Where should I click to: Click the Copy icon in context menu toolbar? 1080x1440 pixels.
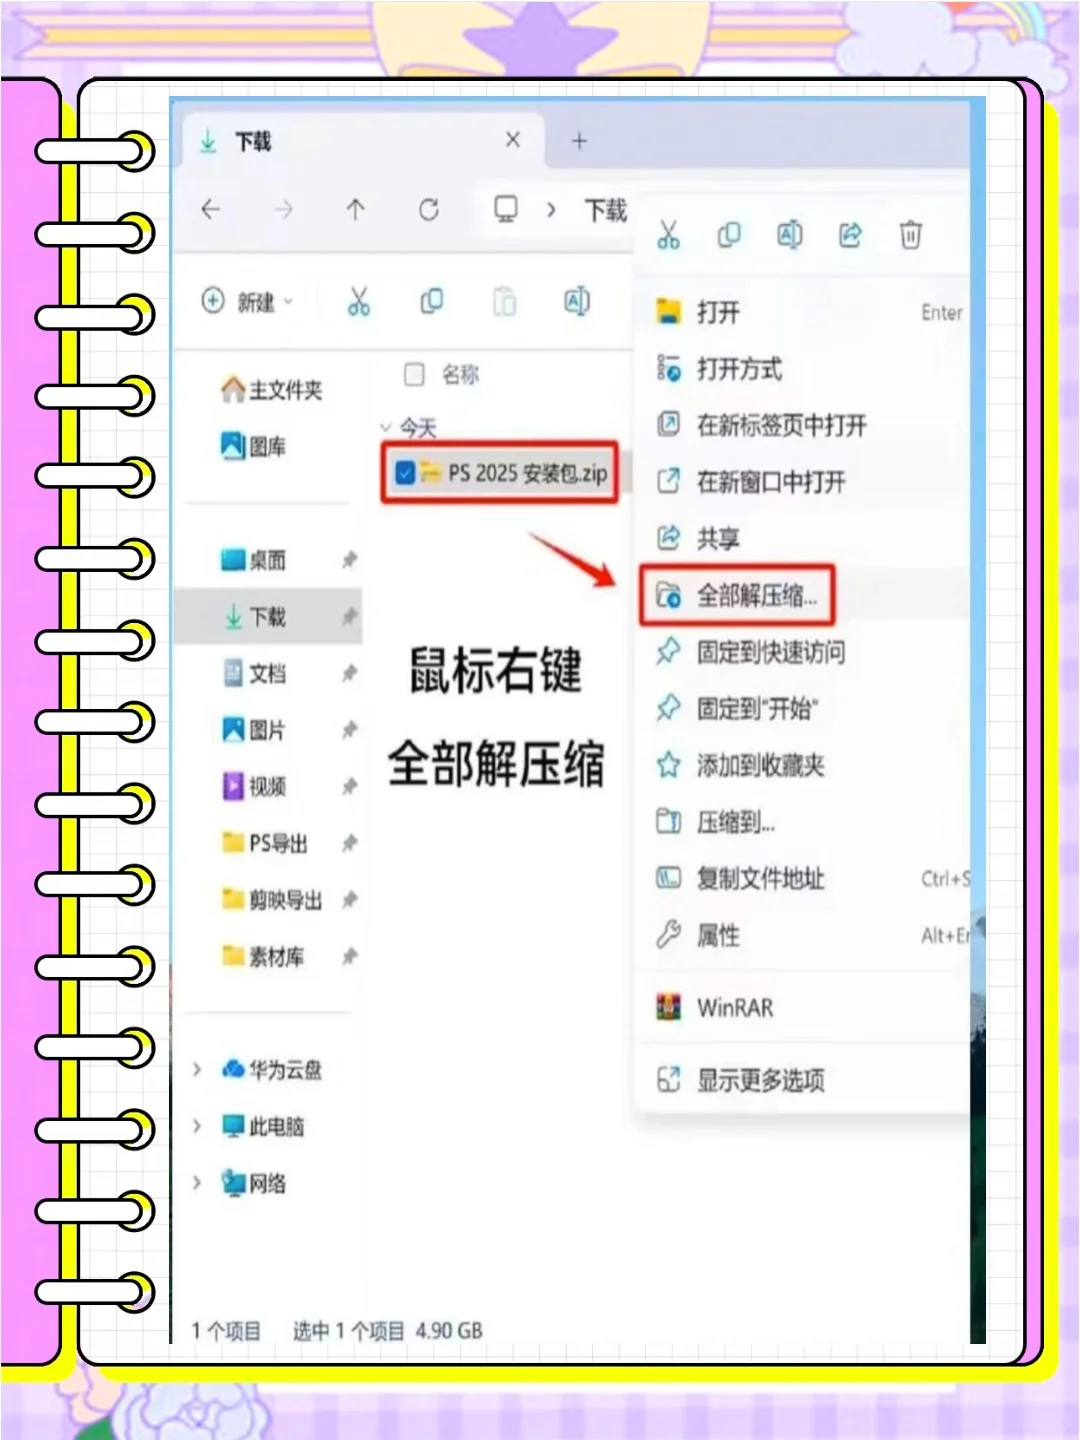pyautogui.click(x=728, y=236)
